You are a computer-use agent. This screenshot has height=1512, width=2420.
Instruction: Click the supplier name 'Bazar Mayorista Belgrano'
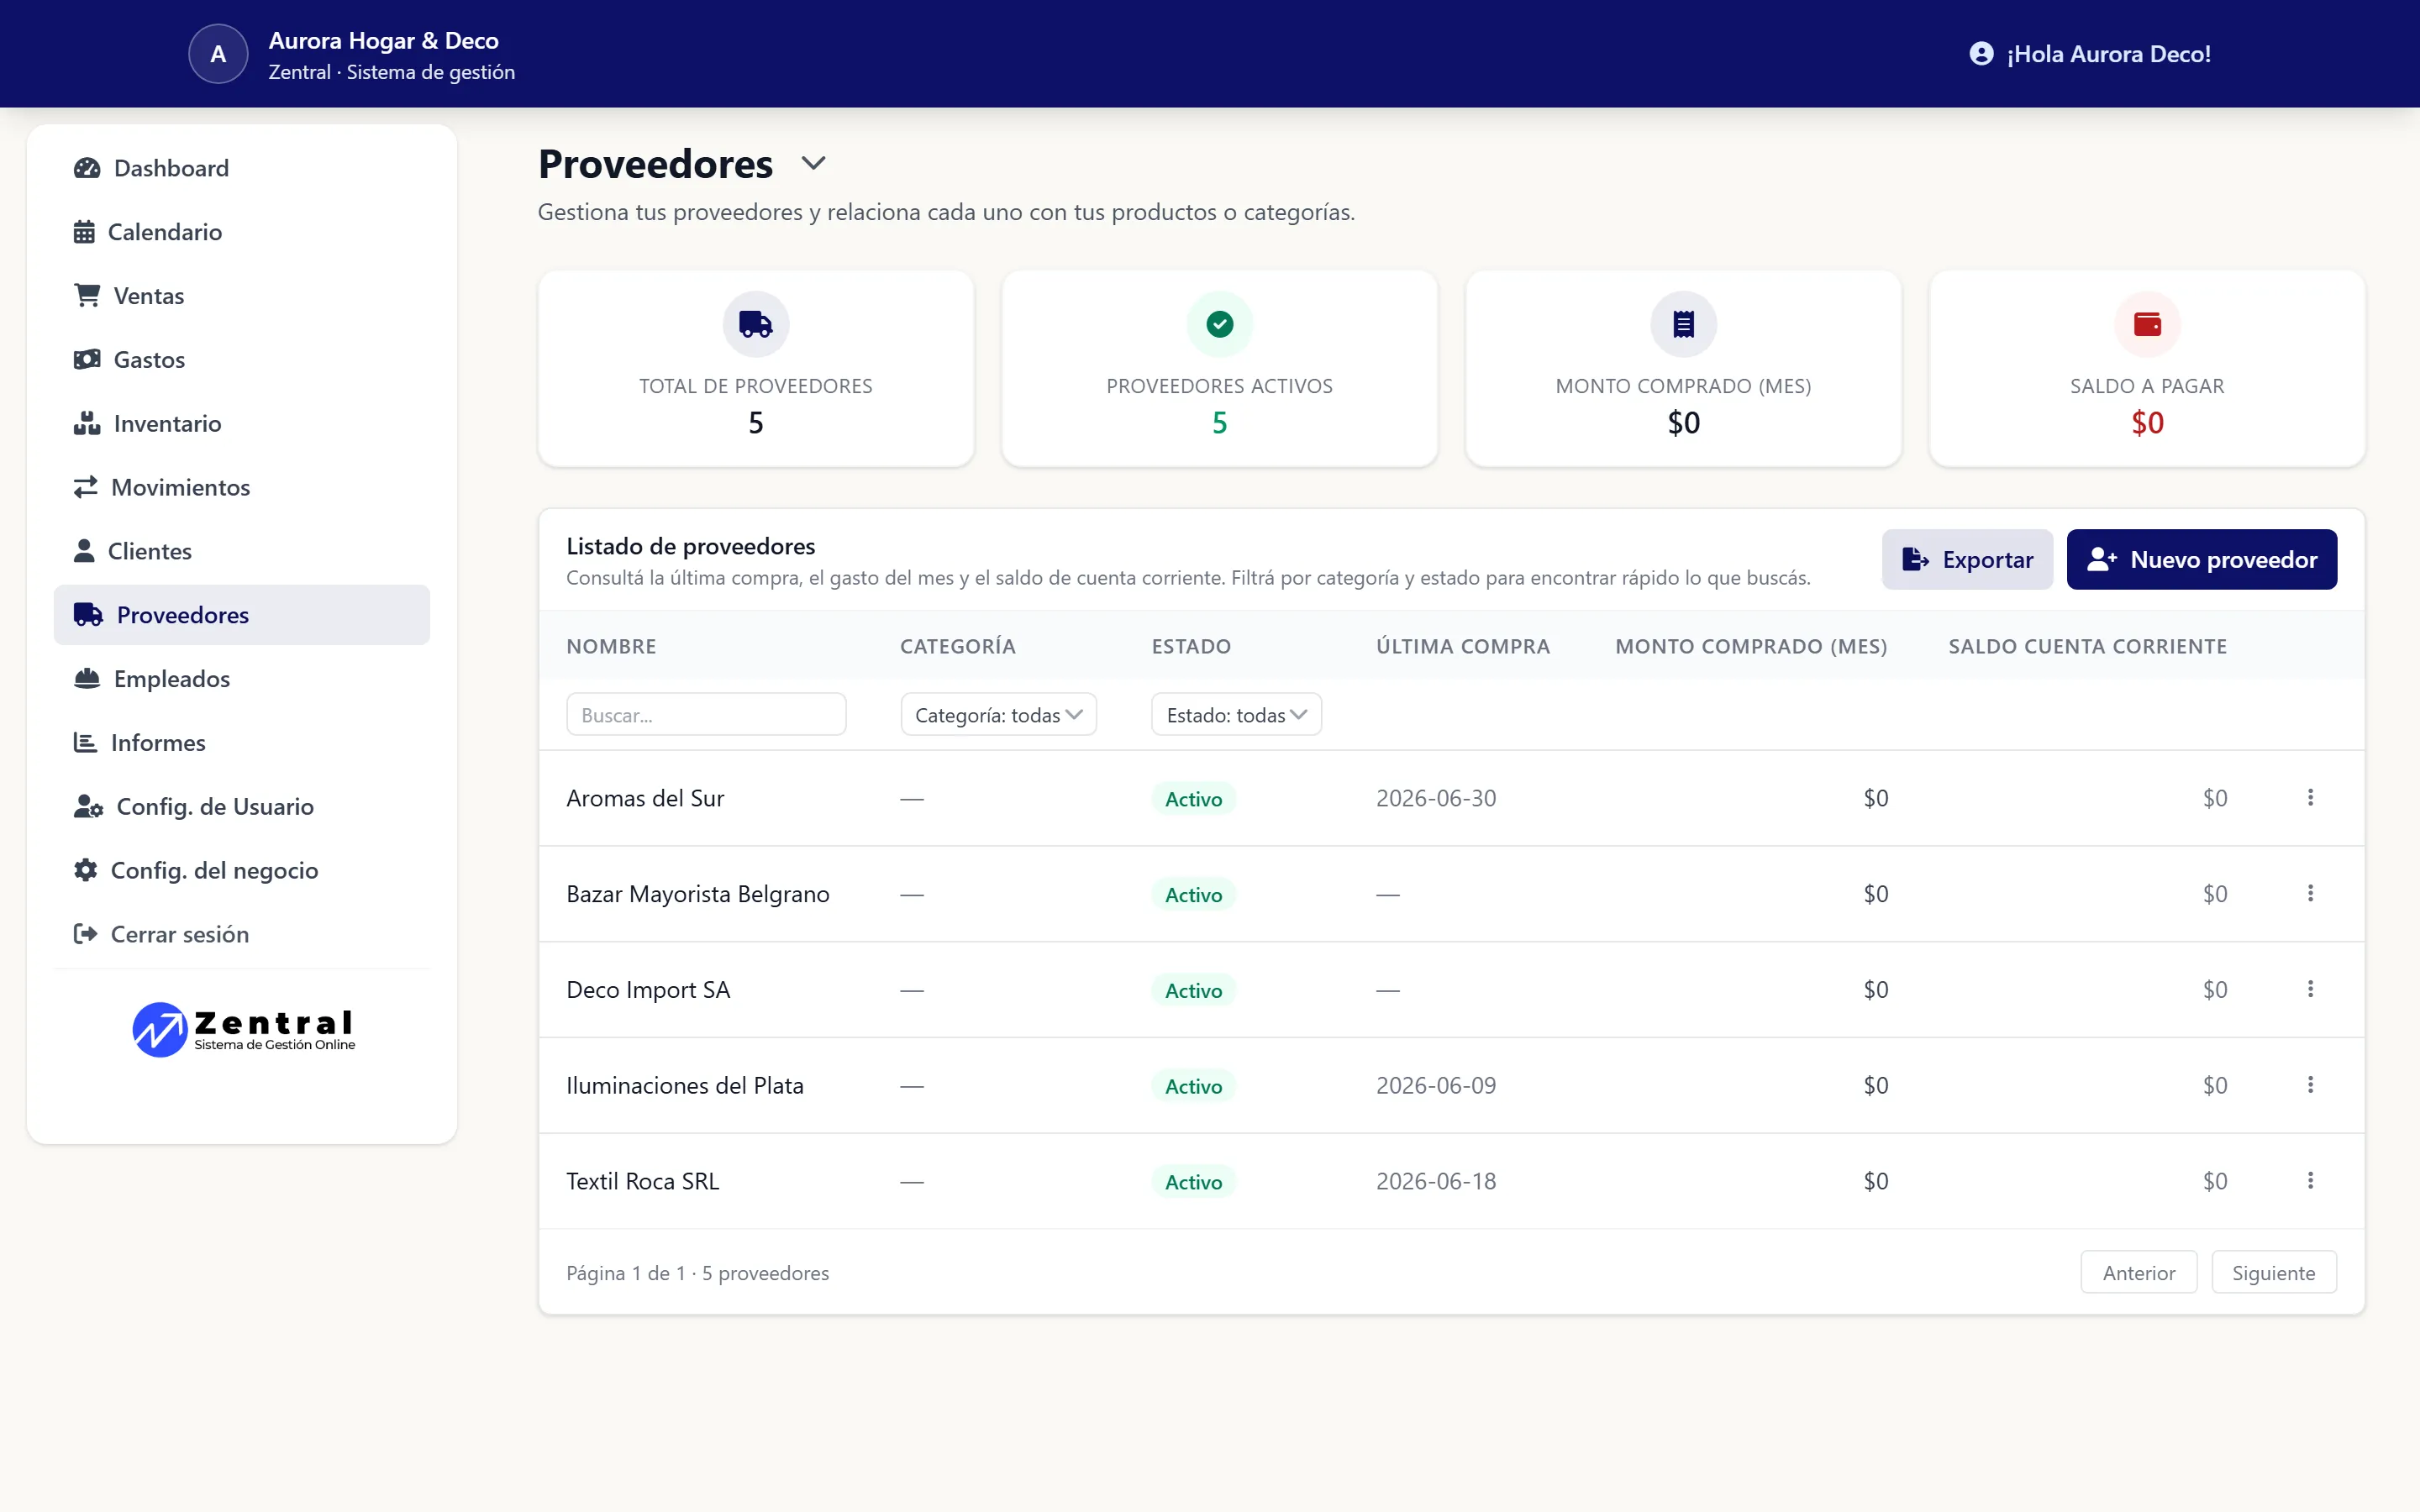(x=698, y=894)
